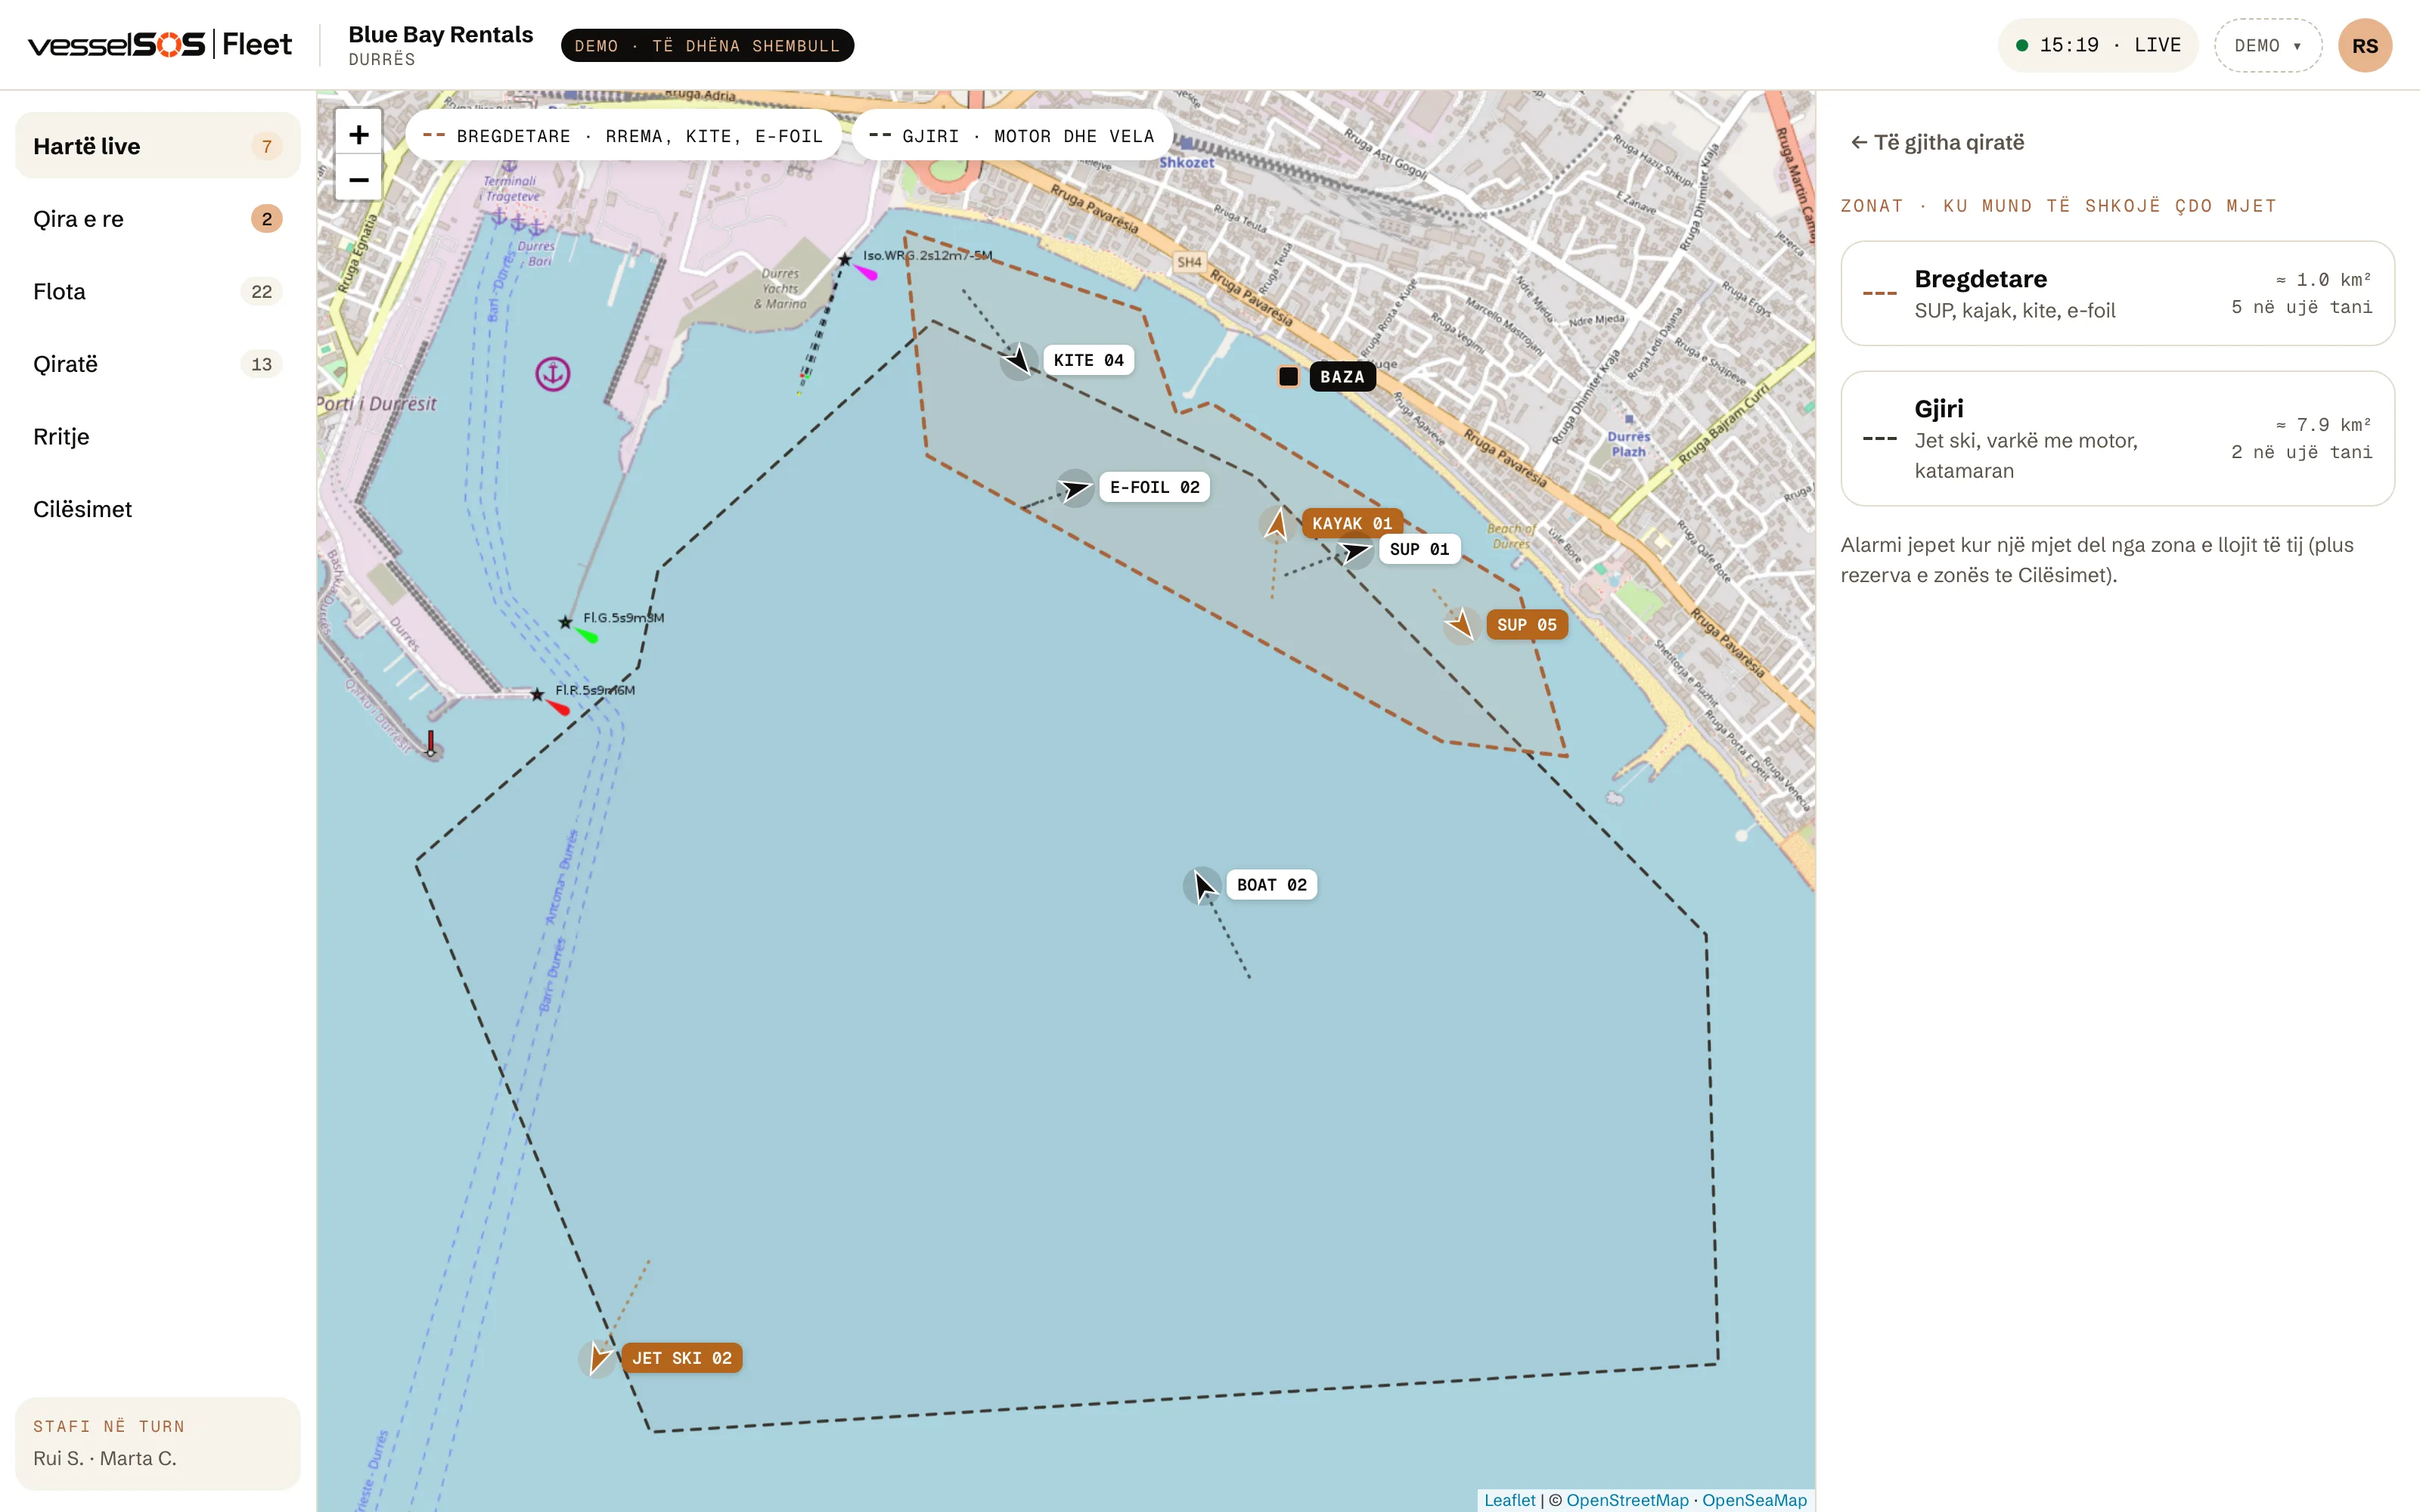
Task: Click the Blue Bay Rentals title
Action: pyautogui.click(x=440, y=34)
